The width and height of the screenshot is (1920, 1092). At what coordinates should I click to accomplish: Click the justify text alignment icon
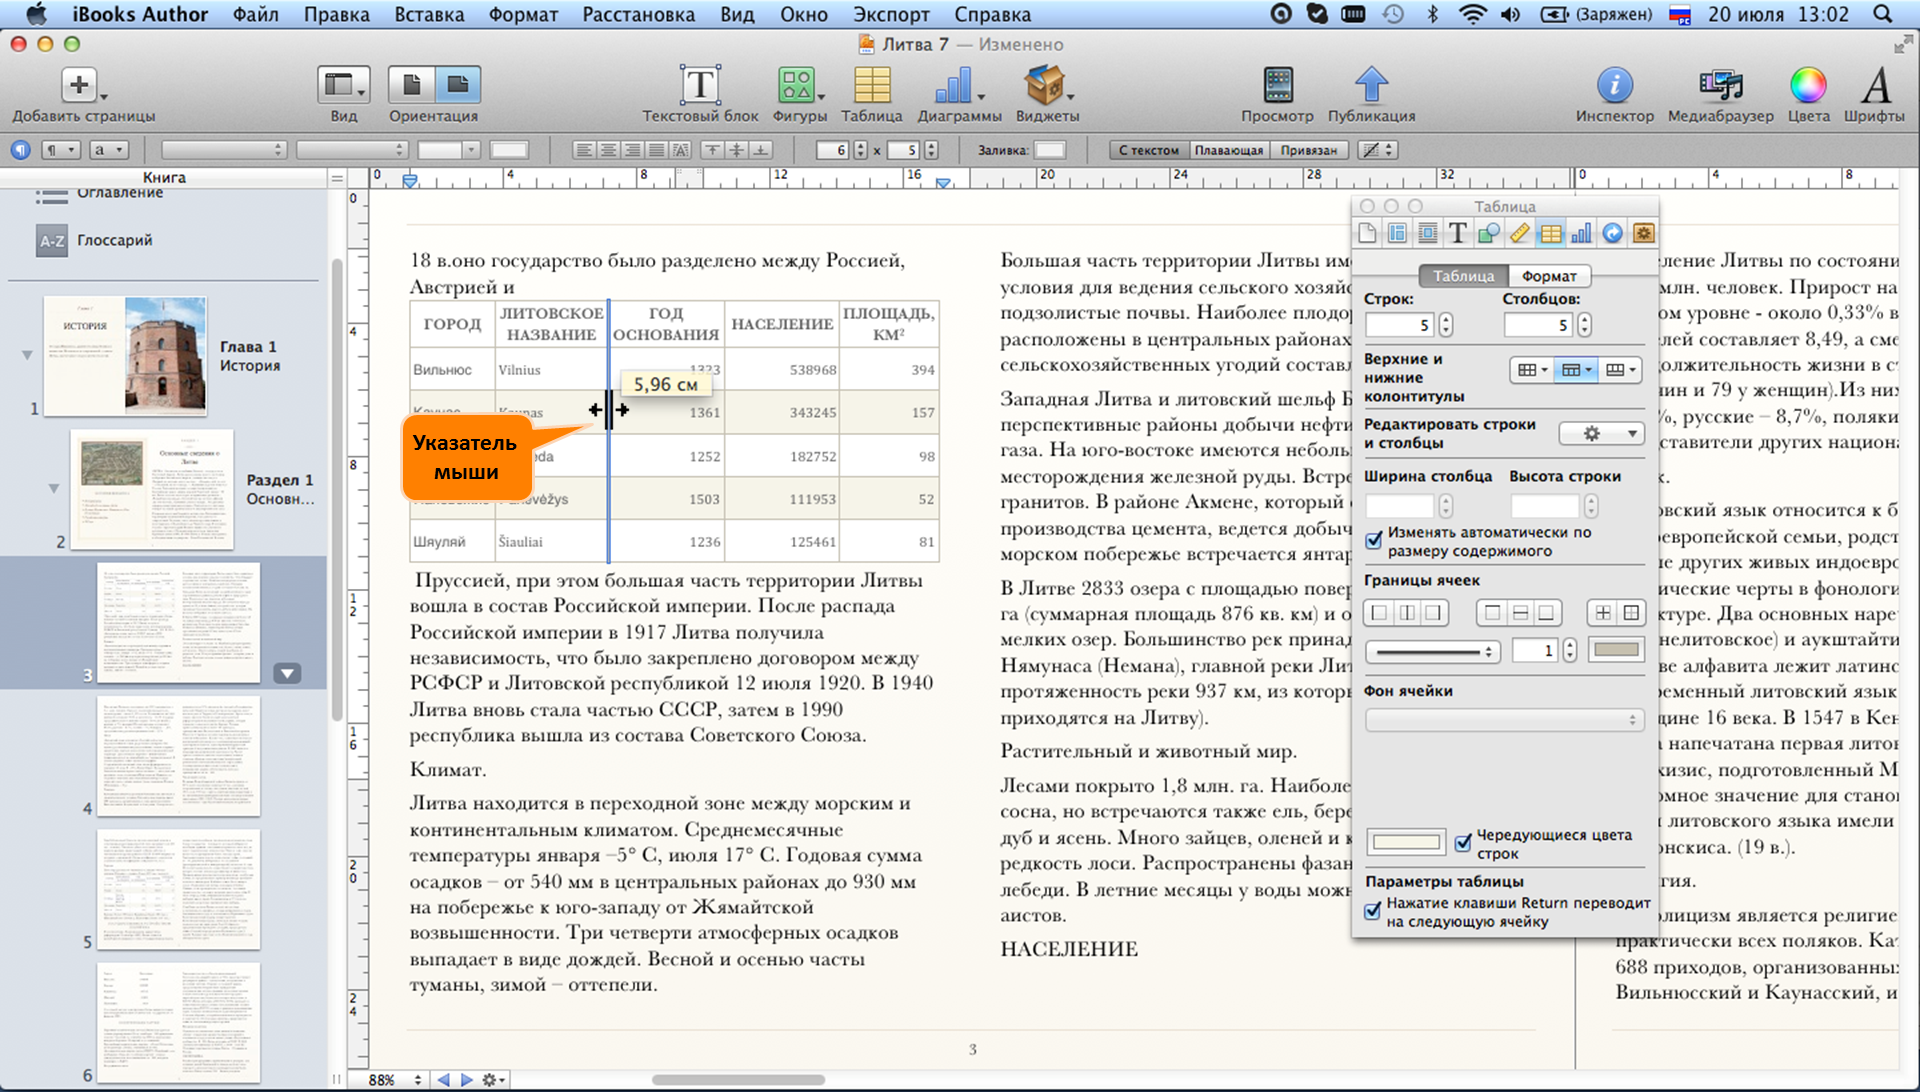656,150
